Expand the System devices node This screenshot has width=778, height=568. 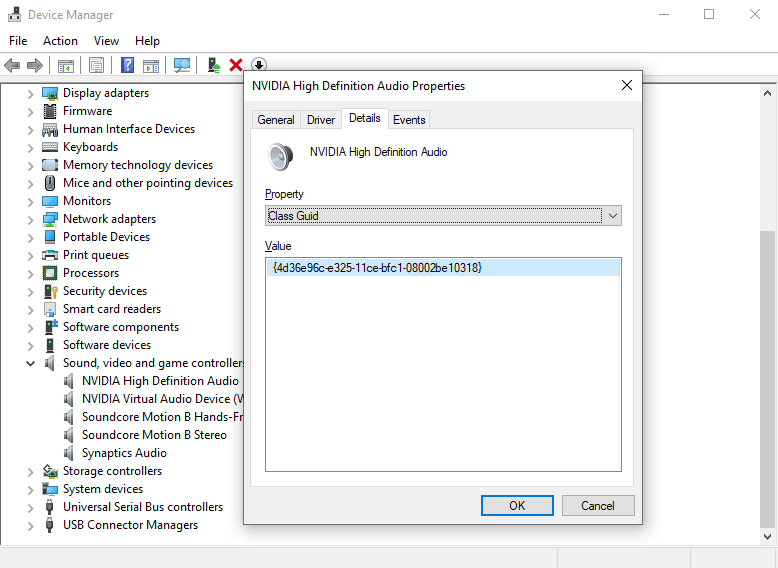click(x=30, y=490)
